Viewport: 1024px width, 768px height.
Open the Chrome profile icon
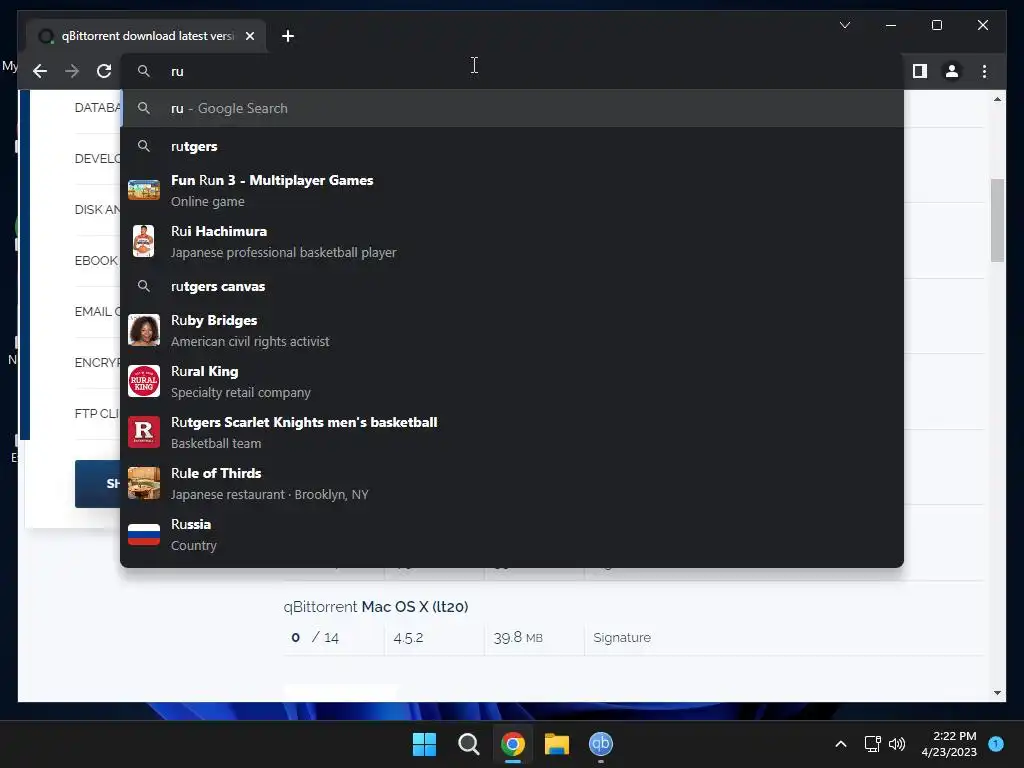pos(952,71)
